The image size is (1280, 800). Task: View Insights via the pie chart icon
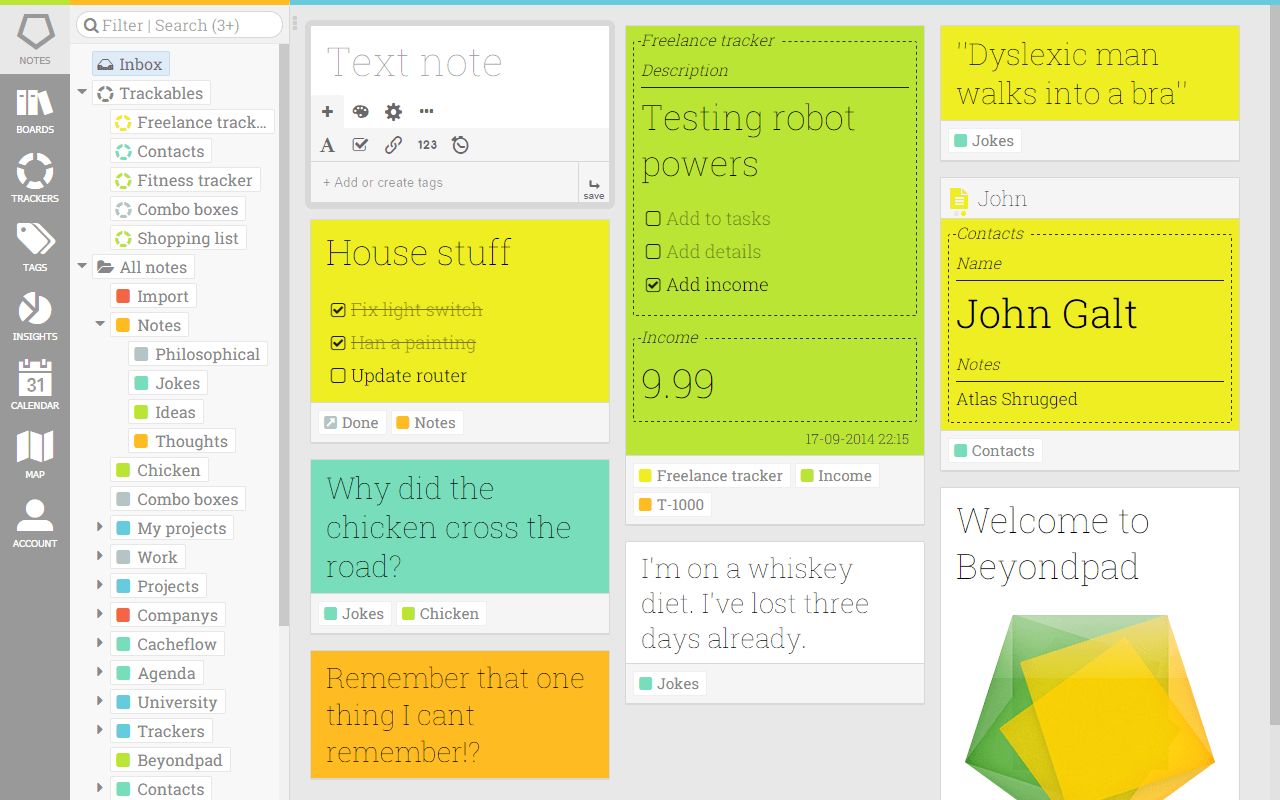click(x=35, y=317)
